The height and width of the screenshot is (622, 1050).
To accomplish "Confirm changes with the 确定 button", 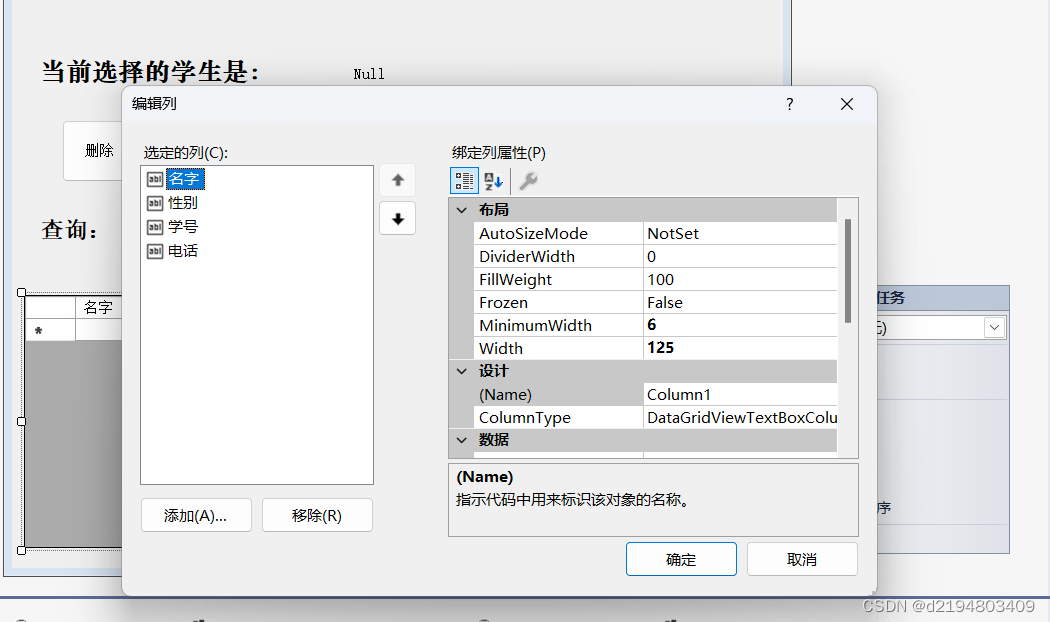I will point(681,559).
